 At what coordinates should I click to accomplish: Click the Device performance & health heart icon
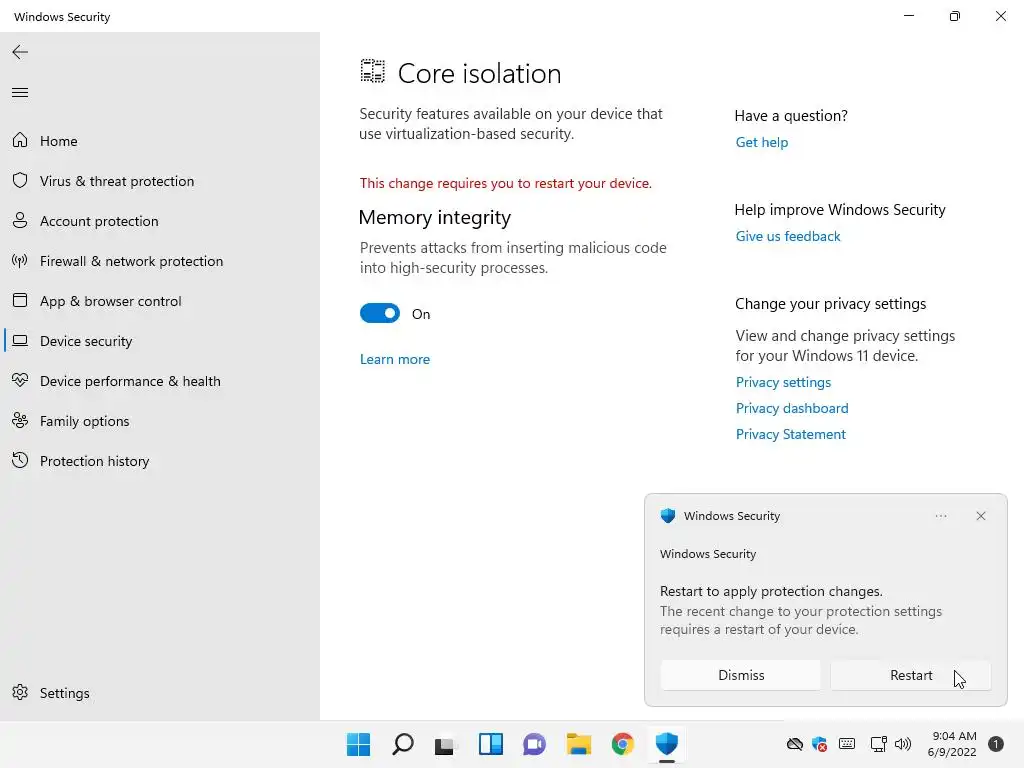[20, 380]
